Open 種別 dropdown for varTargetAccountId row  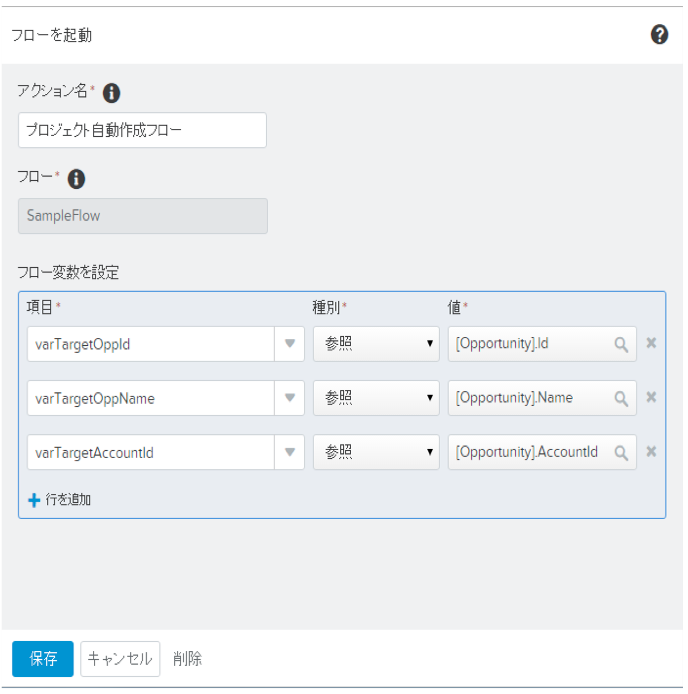coord(376,452)
